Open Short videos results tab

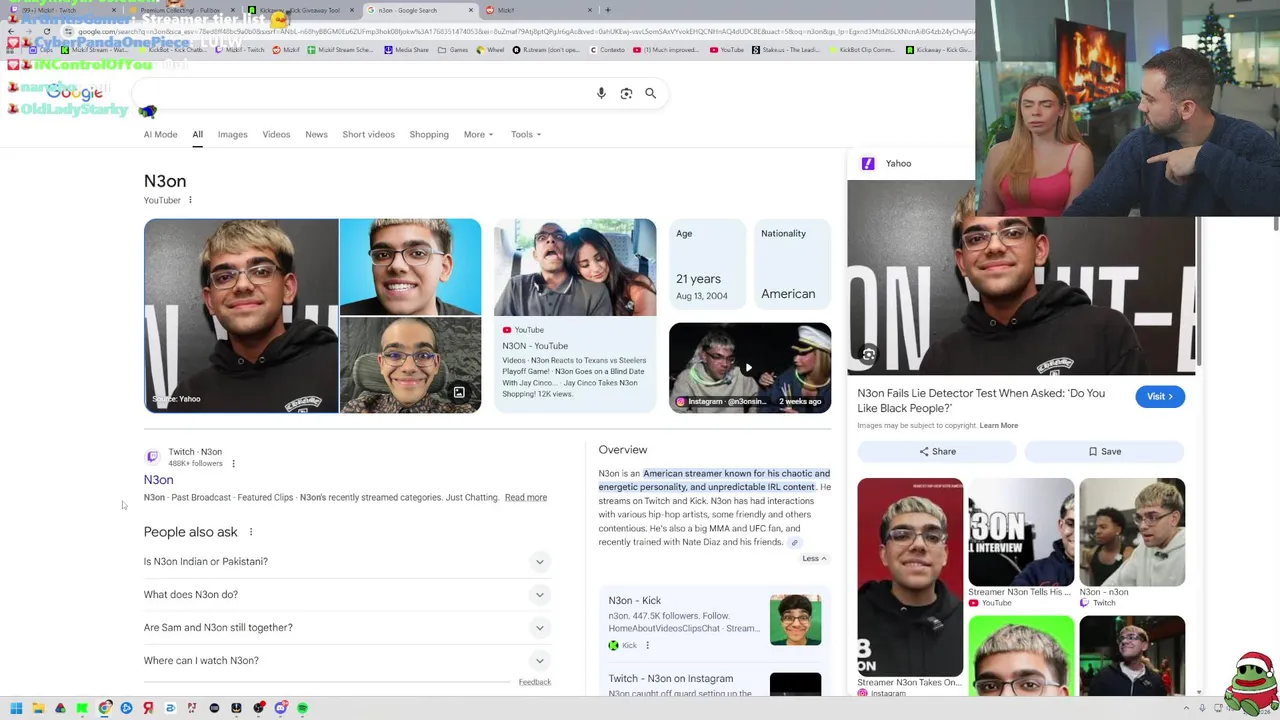(x=368, y=134)
